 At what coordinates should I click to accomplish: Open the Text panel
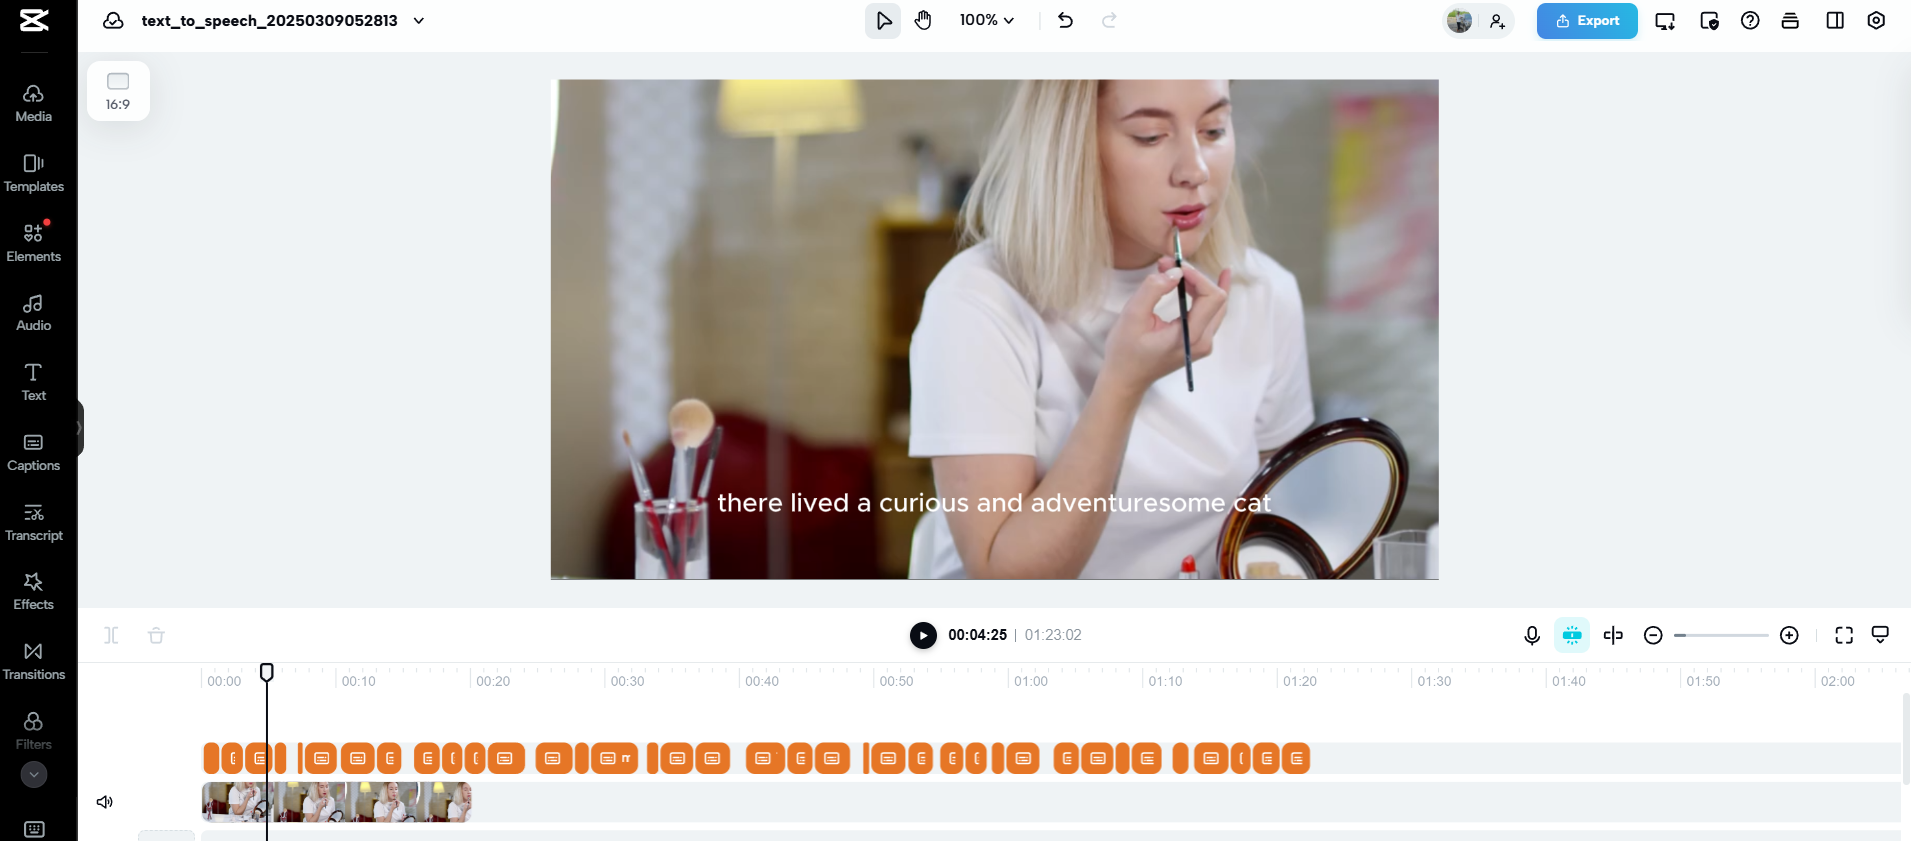34,383
